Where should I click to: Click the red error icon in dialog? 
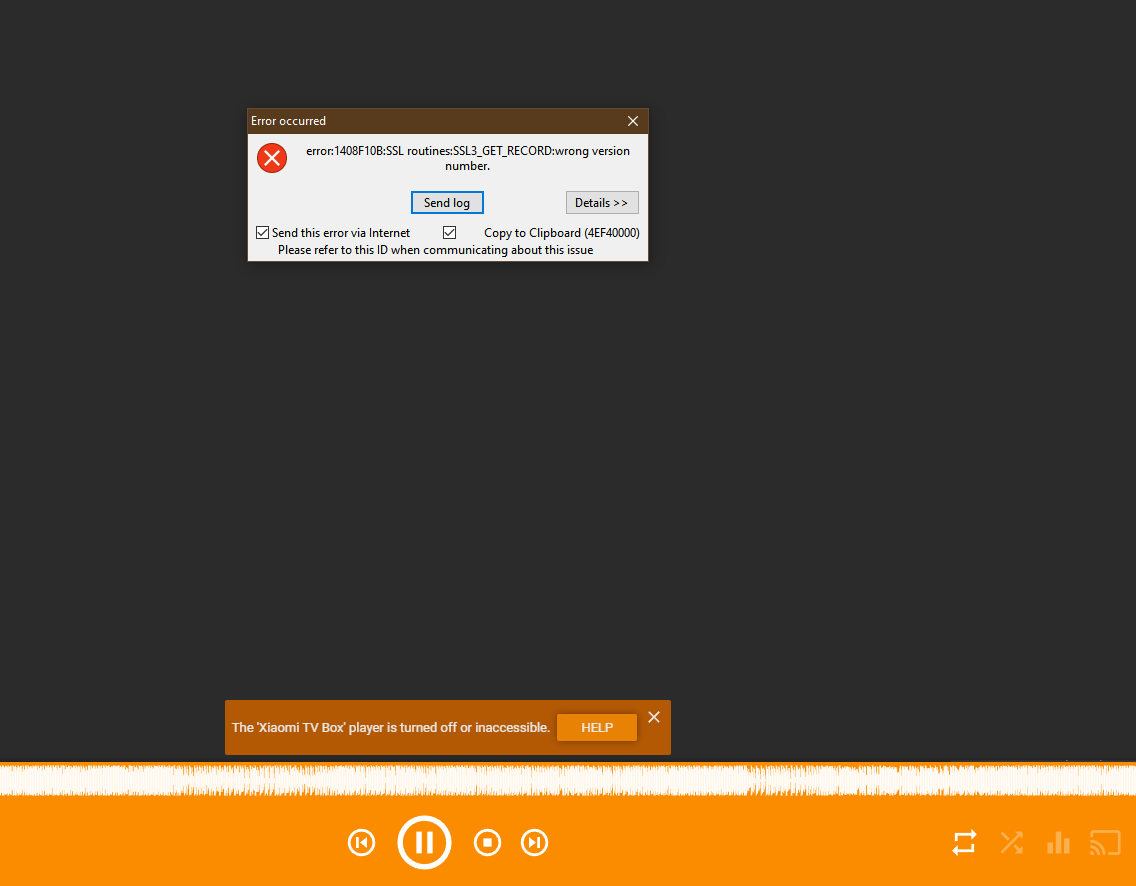(272, 158)
